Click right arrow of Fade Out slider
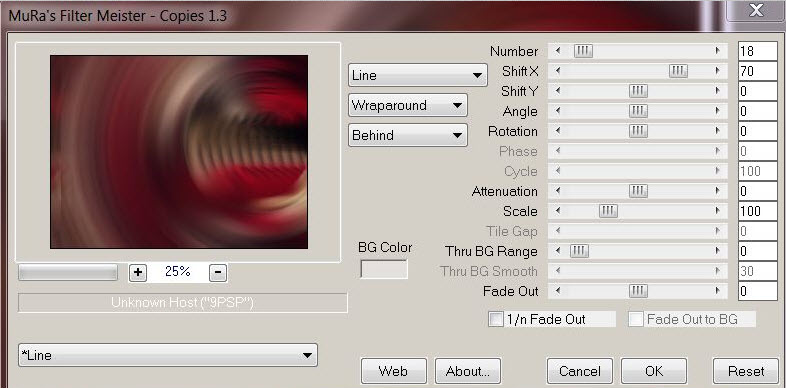Screen dimensions: 786x388 [718, 291]
